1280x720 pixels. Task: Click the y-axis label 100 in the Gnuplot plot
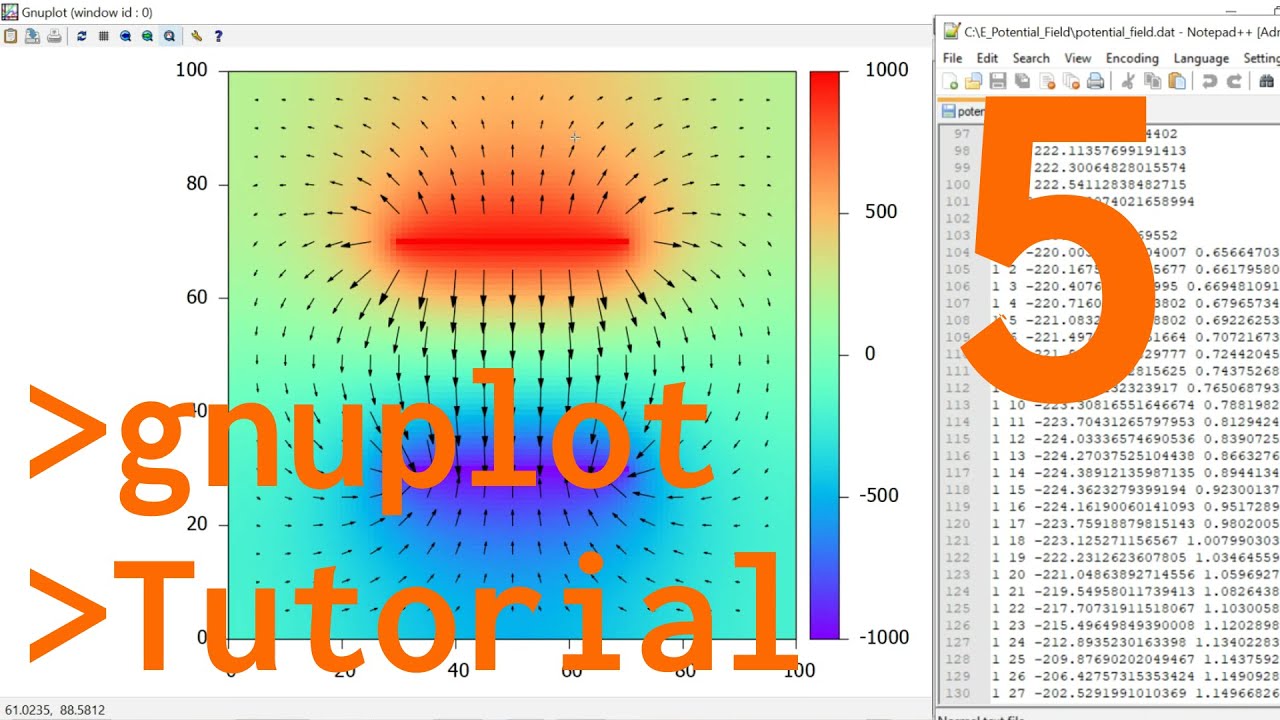pyautogui.click(x=191, y=70)
